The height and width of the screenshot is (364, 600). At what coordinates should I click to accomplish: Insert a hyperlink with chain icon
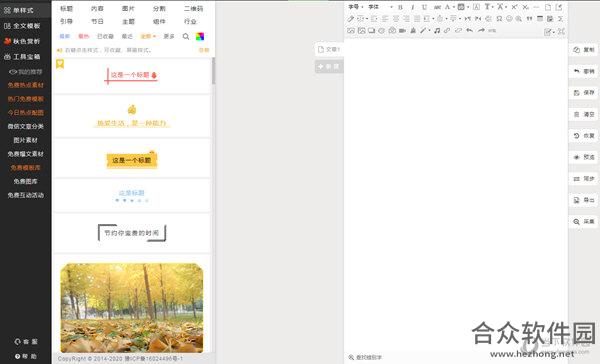(447, 30)
